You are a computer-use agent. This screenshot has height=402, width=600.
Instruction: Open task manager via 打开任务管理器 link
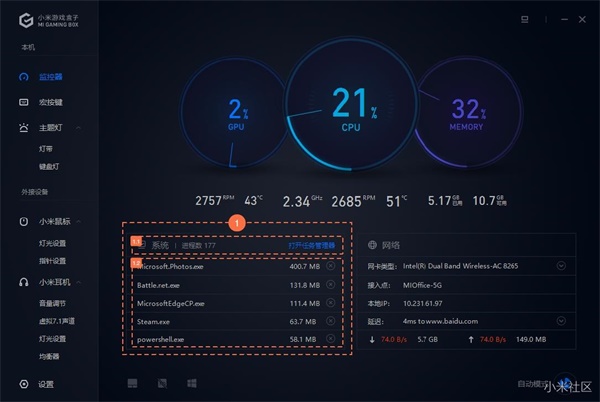311,246
